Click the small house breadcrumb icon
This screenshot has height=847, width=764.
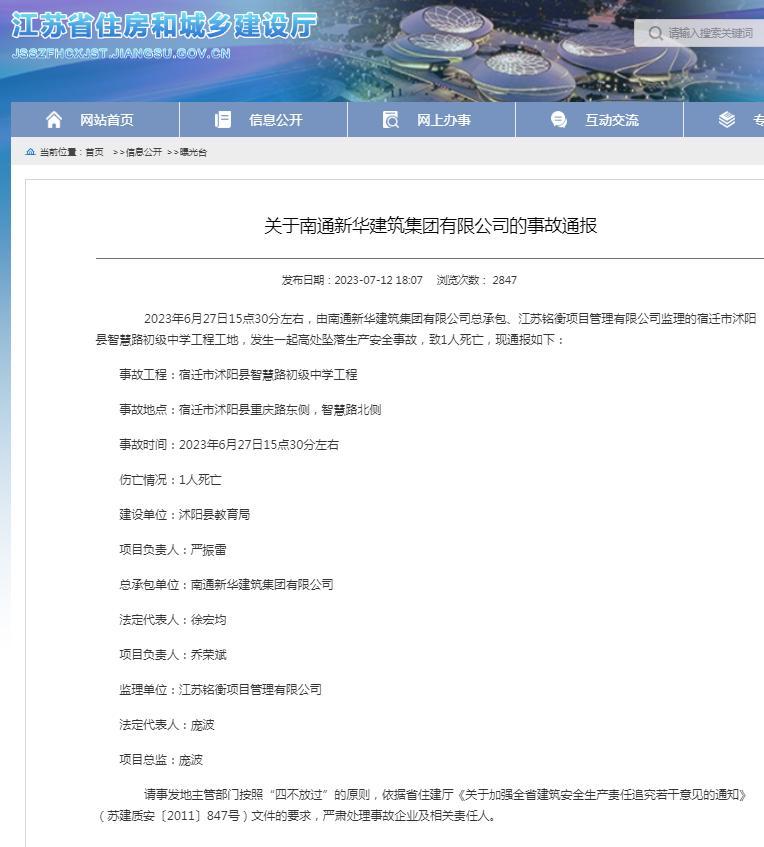[30, 152]
